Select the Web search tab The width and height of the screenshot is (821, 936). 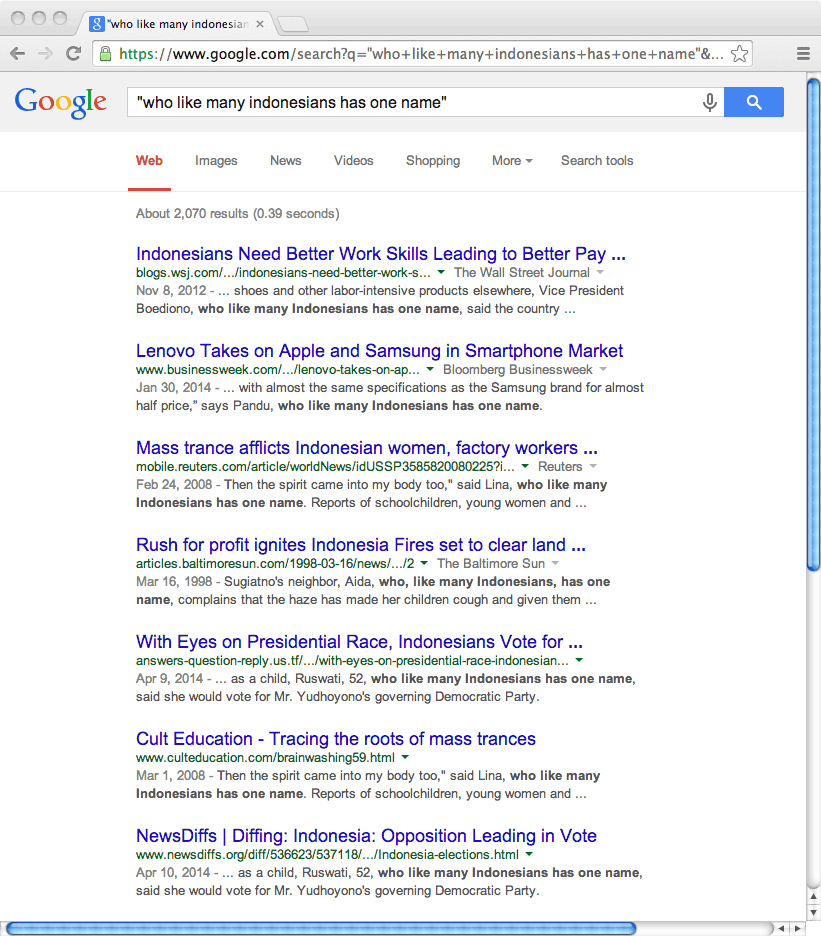tap(149, 161)
